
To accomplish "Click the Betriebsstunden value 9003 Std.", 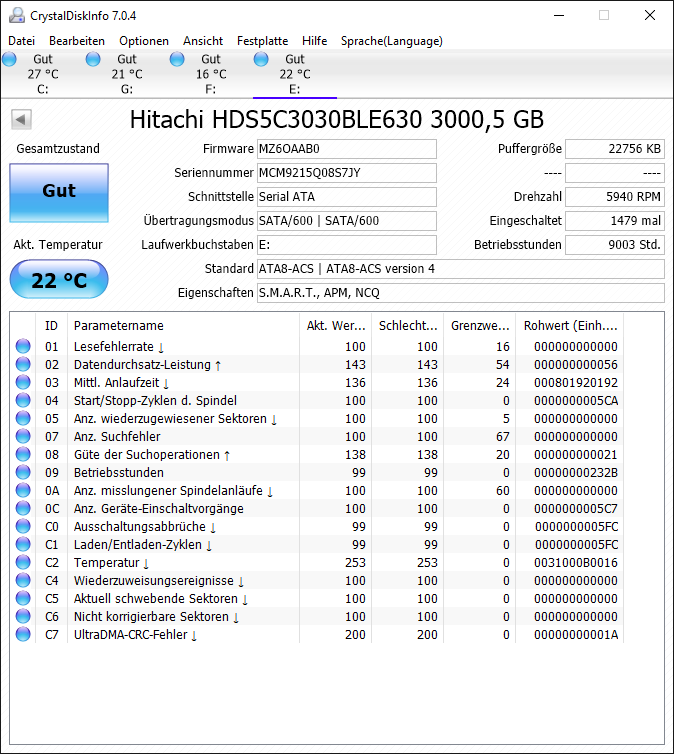I will [x=615, y=245].
